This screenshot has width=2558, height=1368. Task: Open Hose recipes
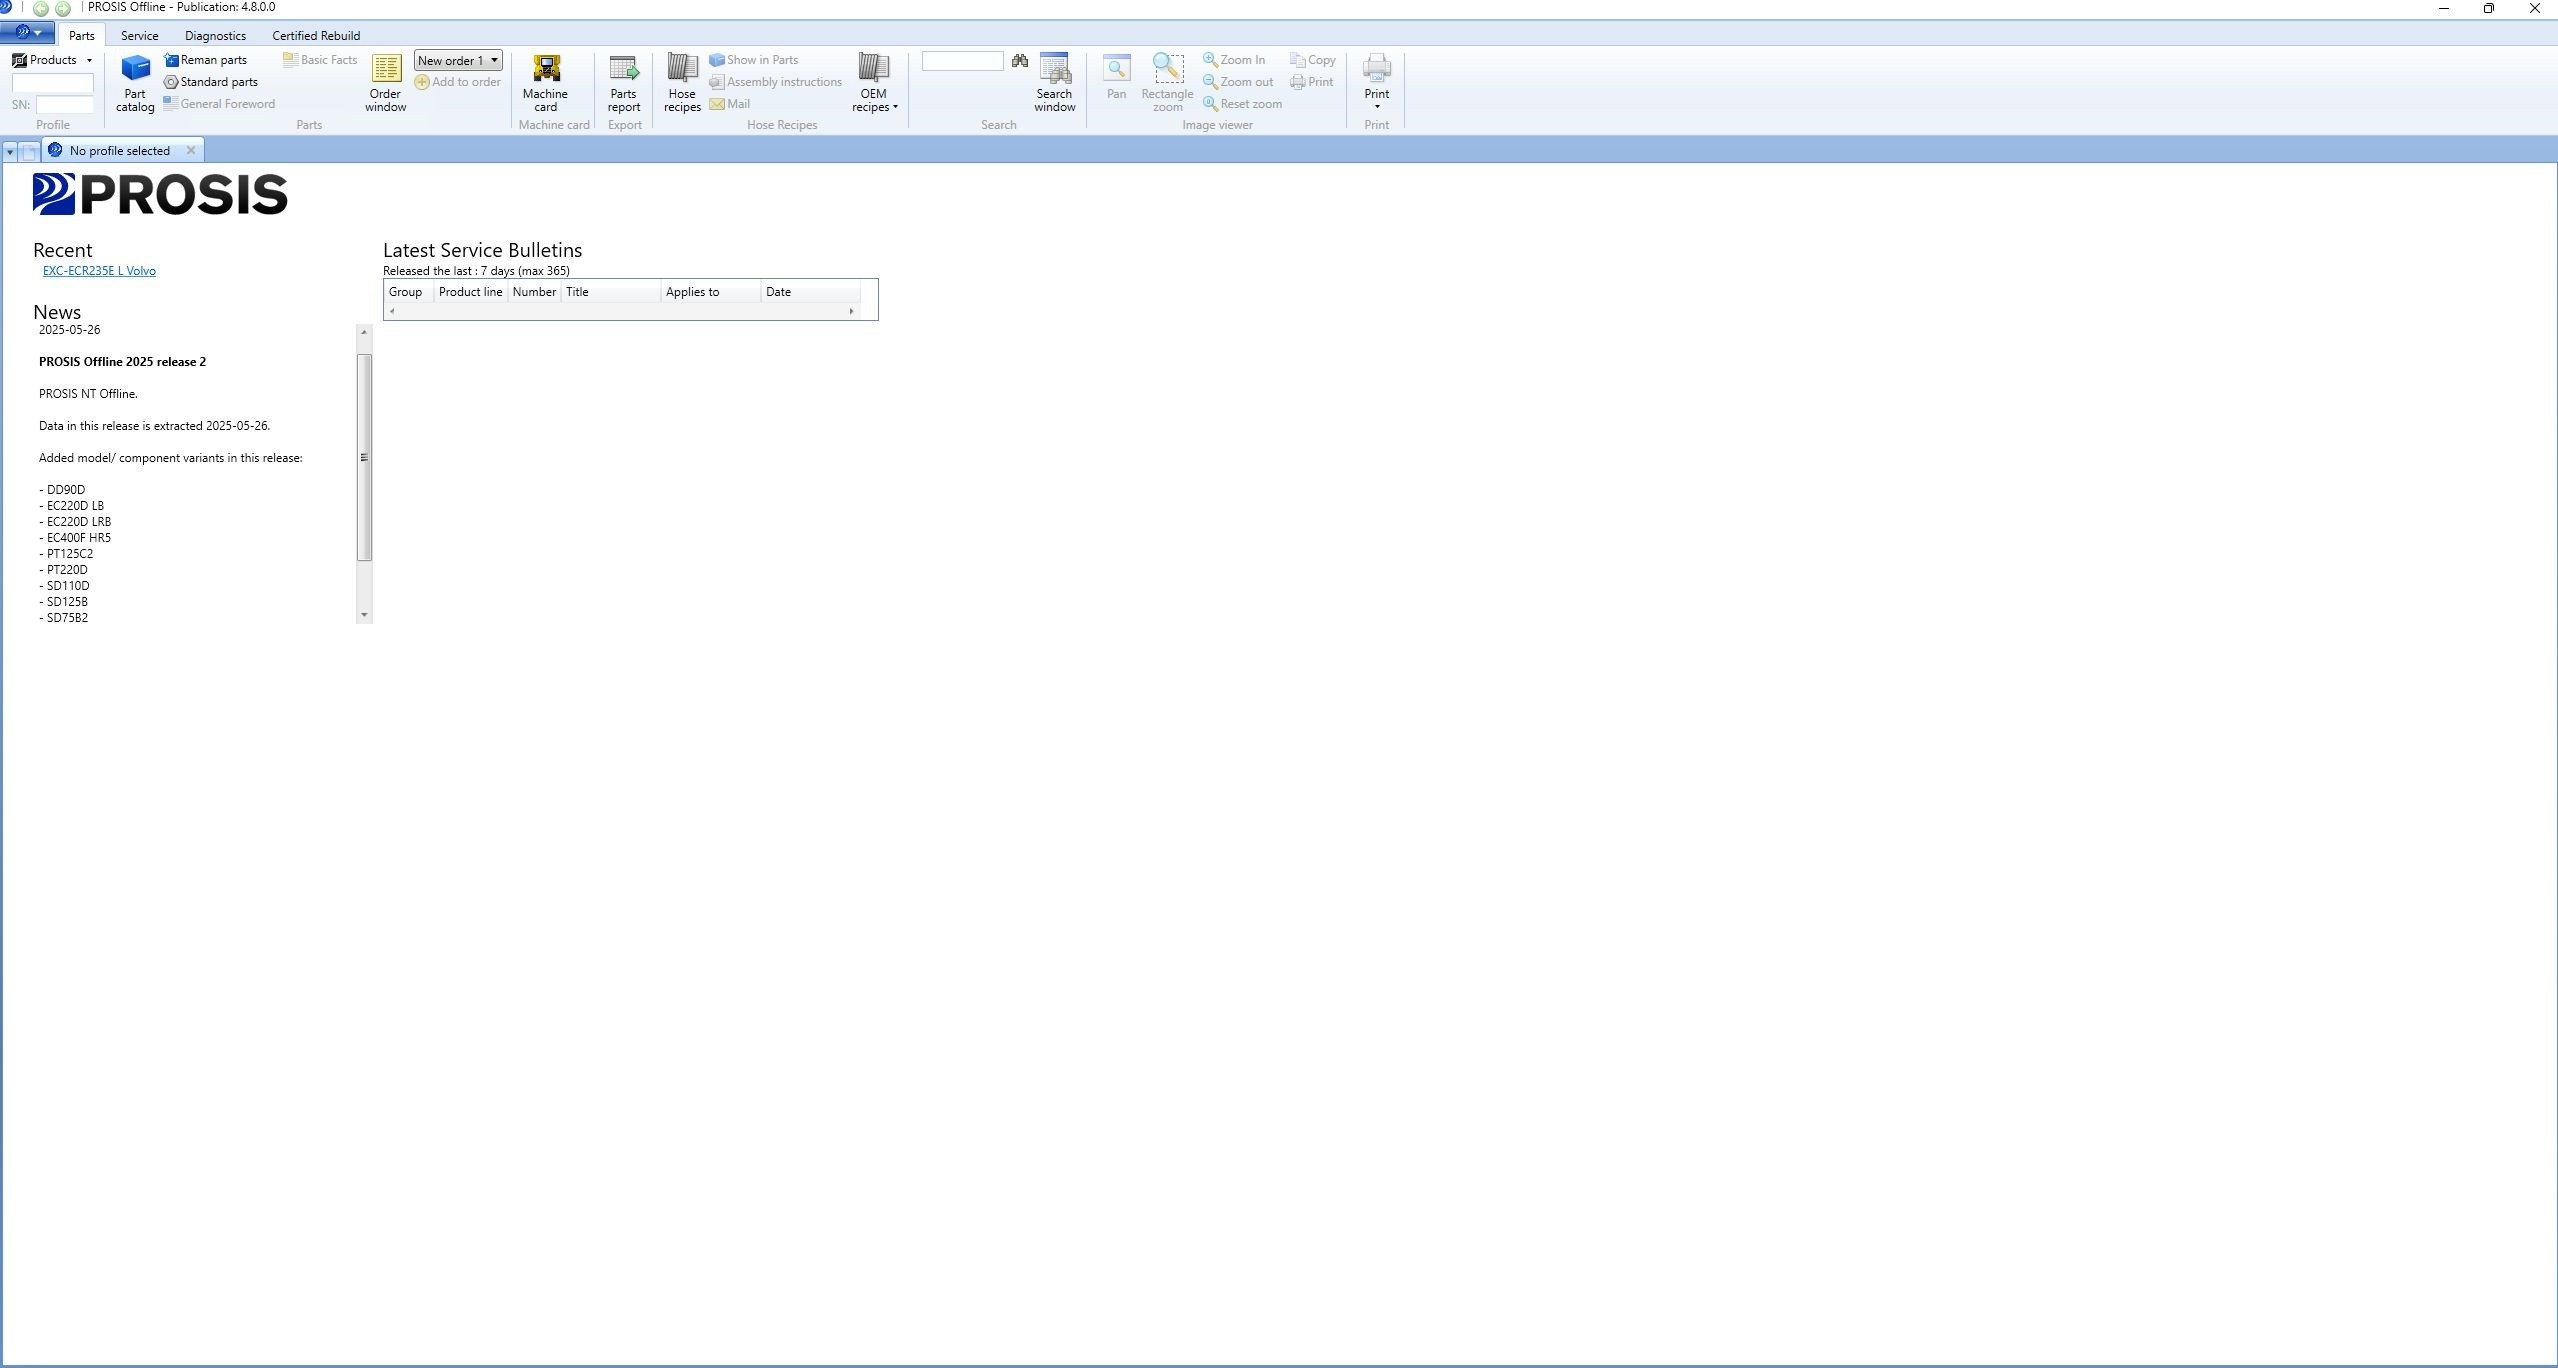coord(682,83)
